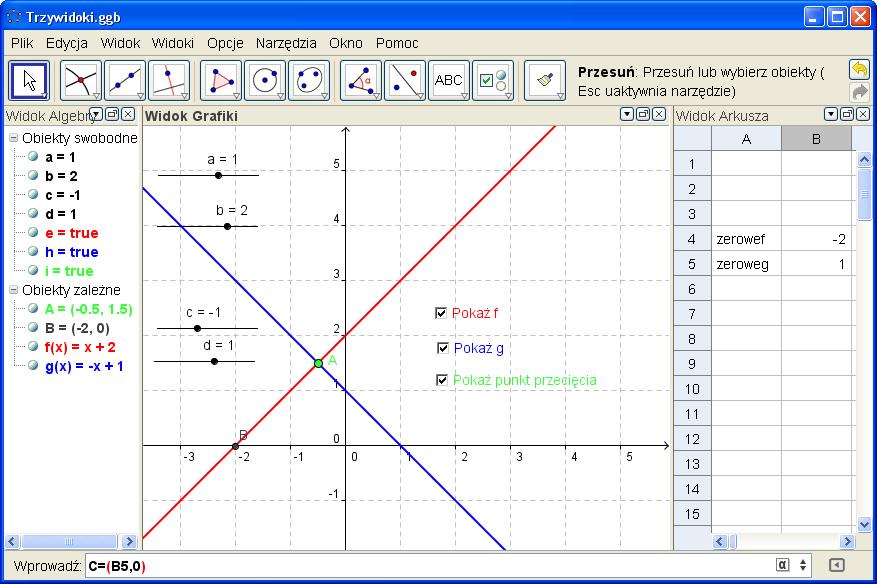Viewport: 877px width, 584px height.
Task: Click cell containing zeroweg
Action: 746,264
